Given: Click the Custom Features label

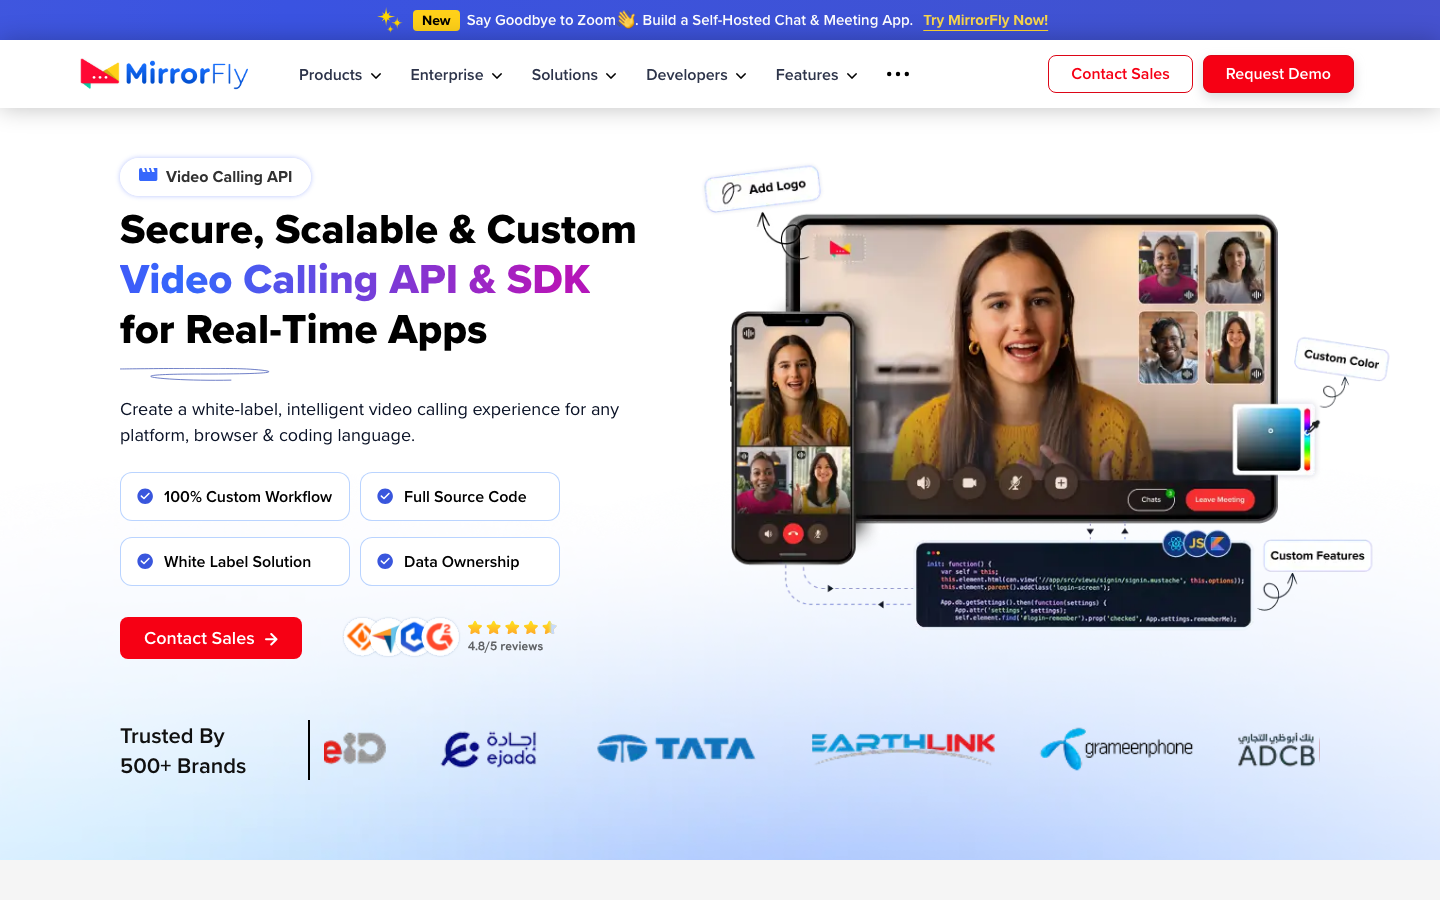Looking at the screenshot, I should pyautogui.click(x=1317, y=555).
